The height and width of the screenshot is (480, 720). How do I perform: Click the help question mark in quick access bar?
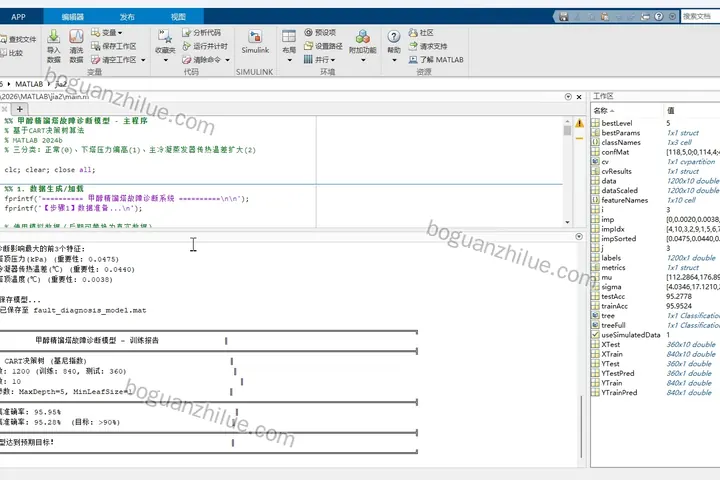(658, 17)
